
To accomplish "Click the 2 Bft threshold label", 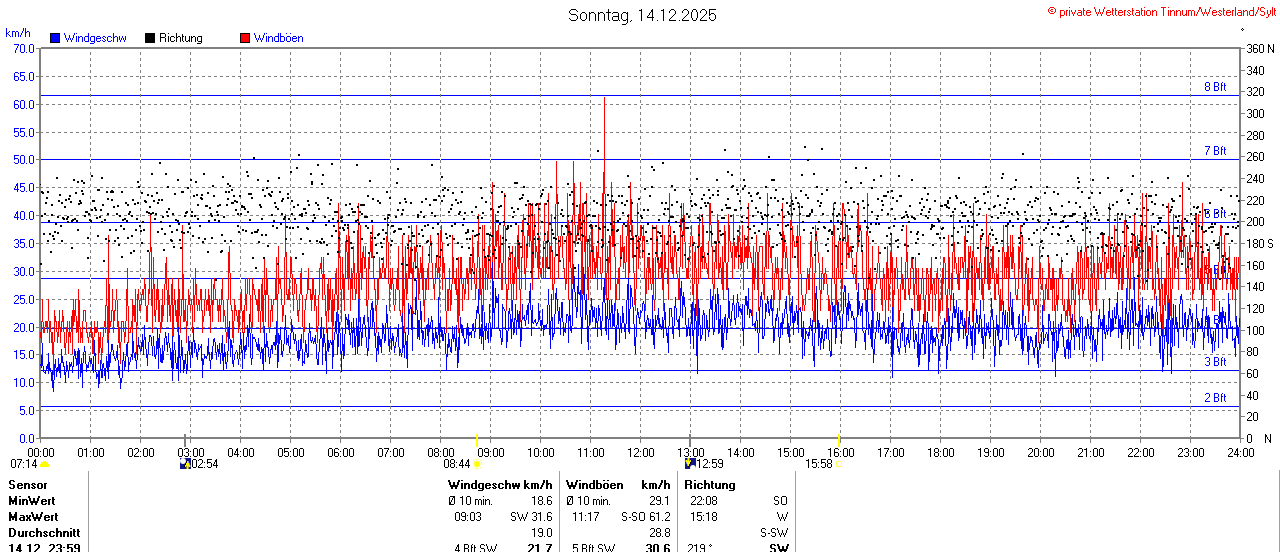I will click(1215, 398).
